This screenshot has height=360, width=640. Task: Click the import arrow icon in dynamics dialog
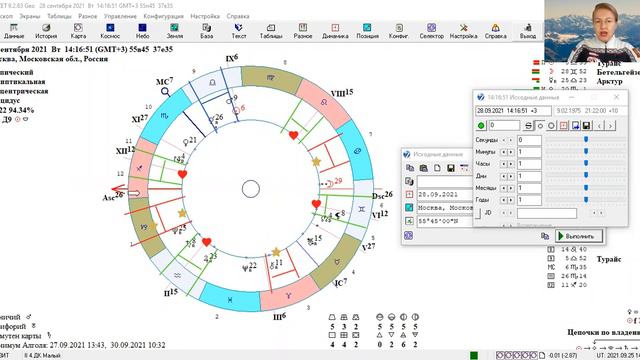click(575, 126)
